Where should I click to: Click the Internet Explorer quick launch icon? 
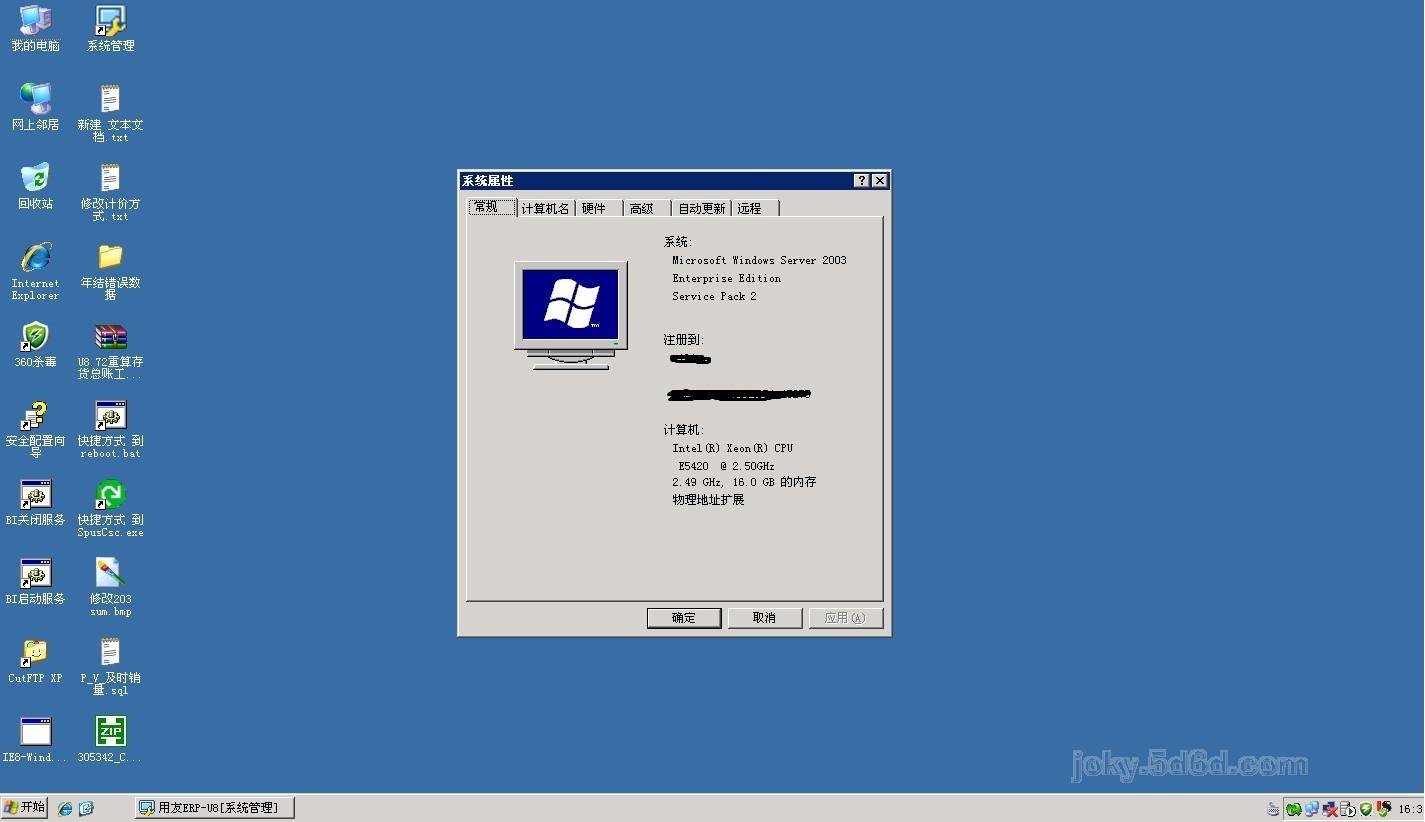pyautogui.click(x=65, y=808)
